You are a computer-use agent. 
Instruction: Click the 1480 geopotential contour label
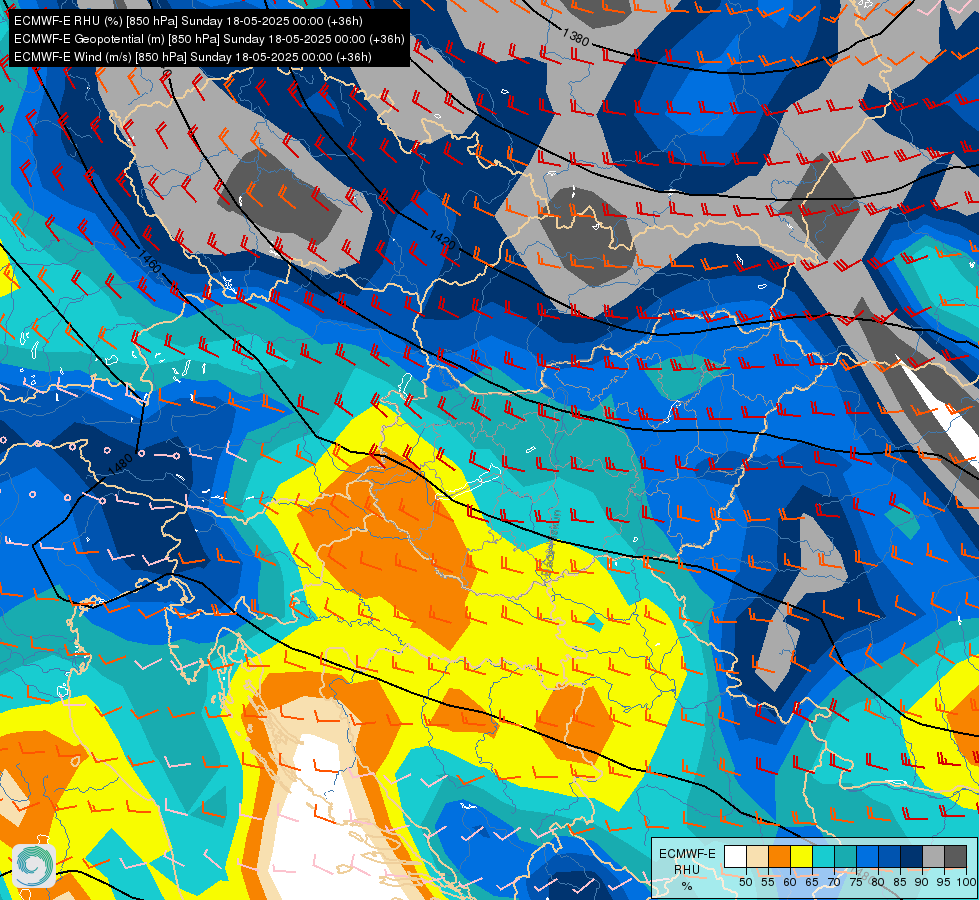coord(121,464)
